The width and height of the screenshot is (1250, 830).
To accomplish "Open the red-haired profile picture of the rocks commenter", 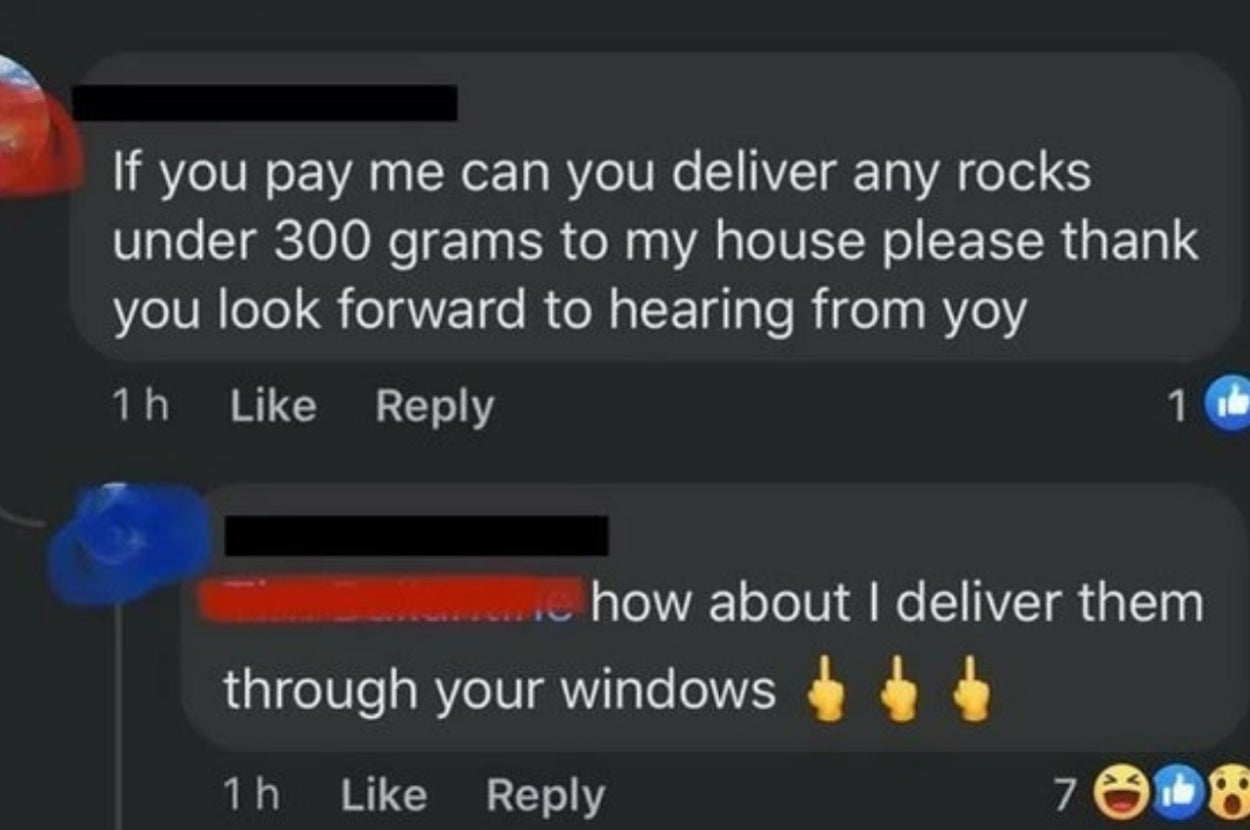I will click(x=35, y=125).
